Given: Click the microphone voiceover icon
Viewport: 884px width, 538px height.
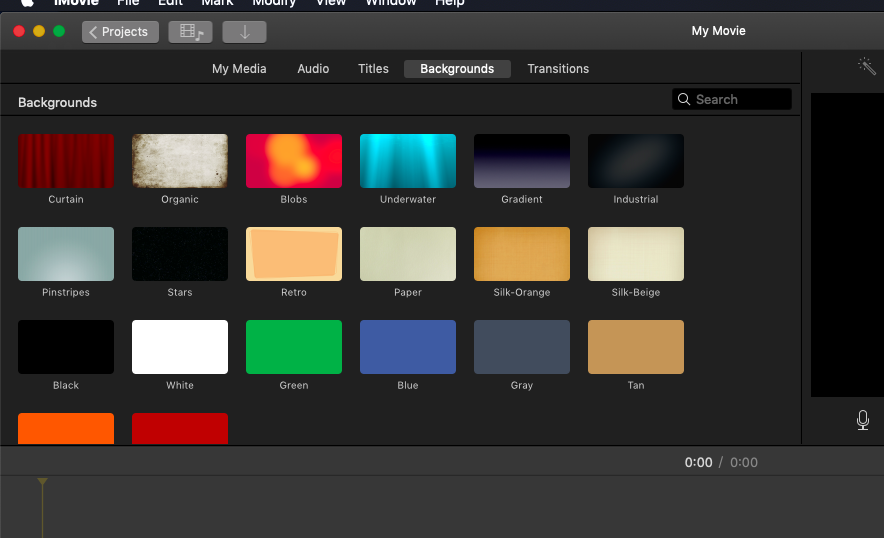Looking at the screenshot, I should pyautogui.click(x=863, y=420).
